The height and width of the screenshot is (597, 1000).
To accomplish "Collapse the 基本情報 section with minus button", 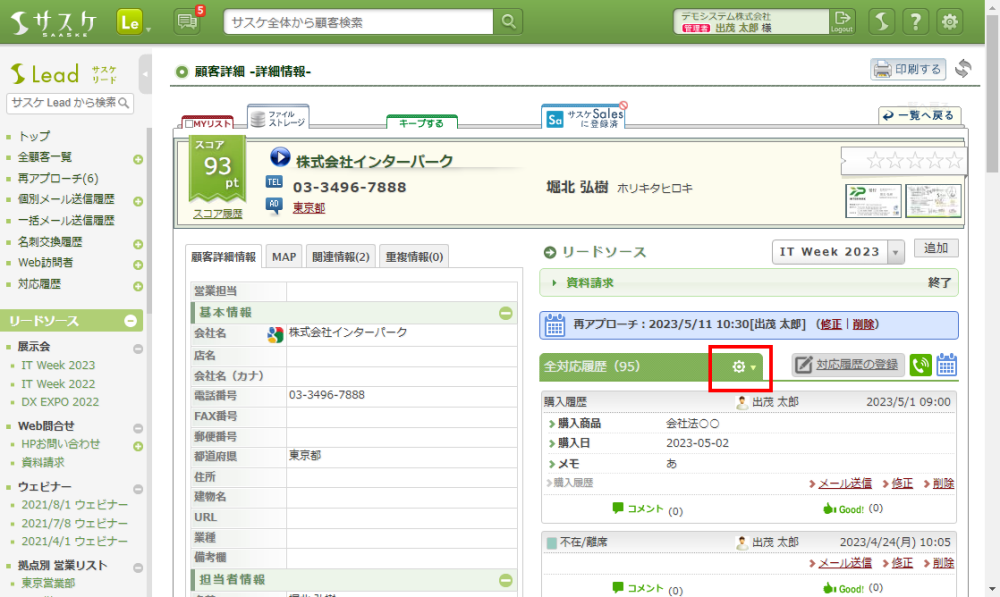I will [x=506, y=313].
